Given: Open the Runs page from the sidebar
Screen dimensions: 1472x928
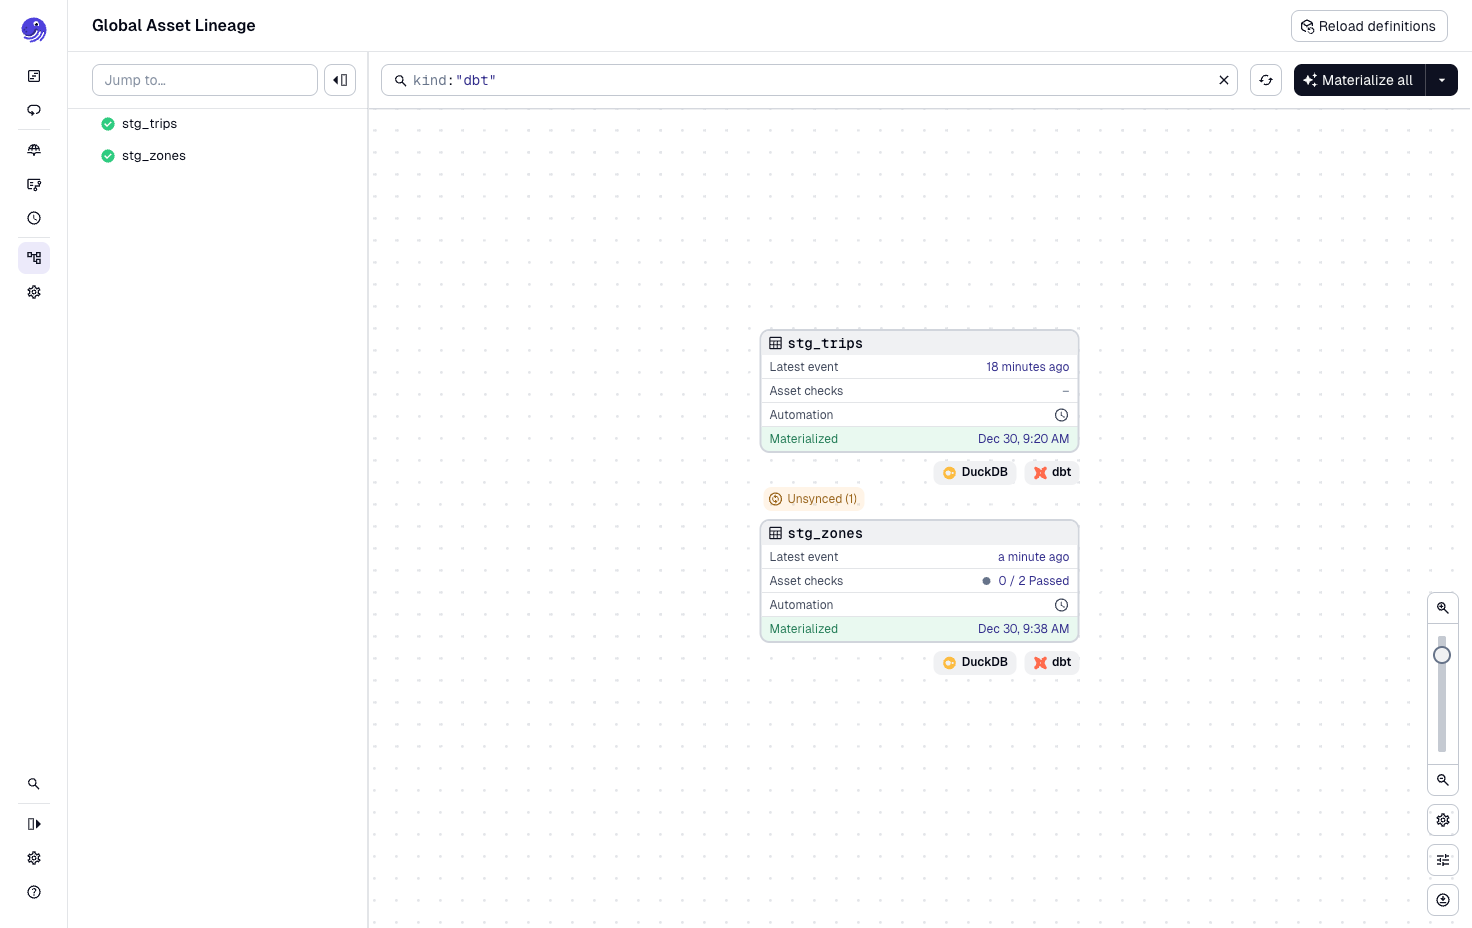Looking at the screenshot, I should [34, 110].
